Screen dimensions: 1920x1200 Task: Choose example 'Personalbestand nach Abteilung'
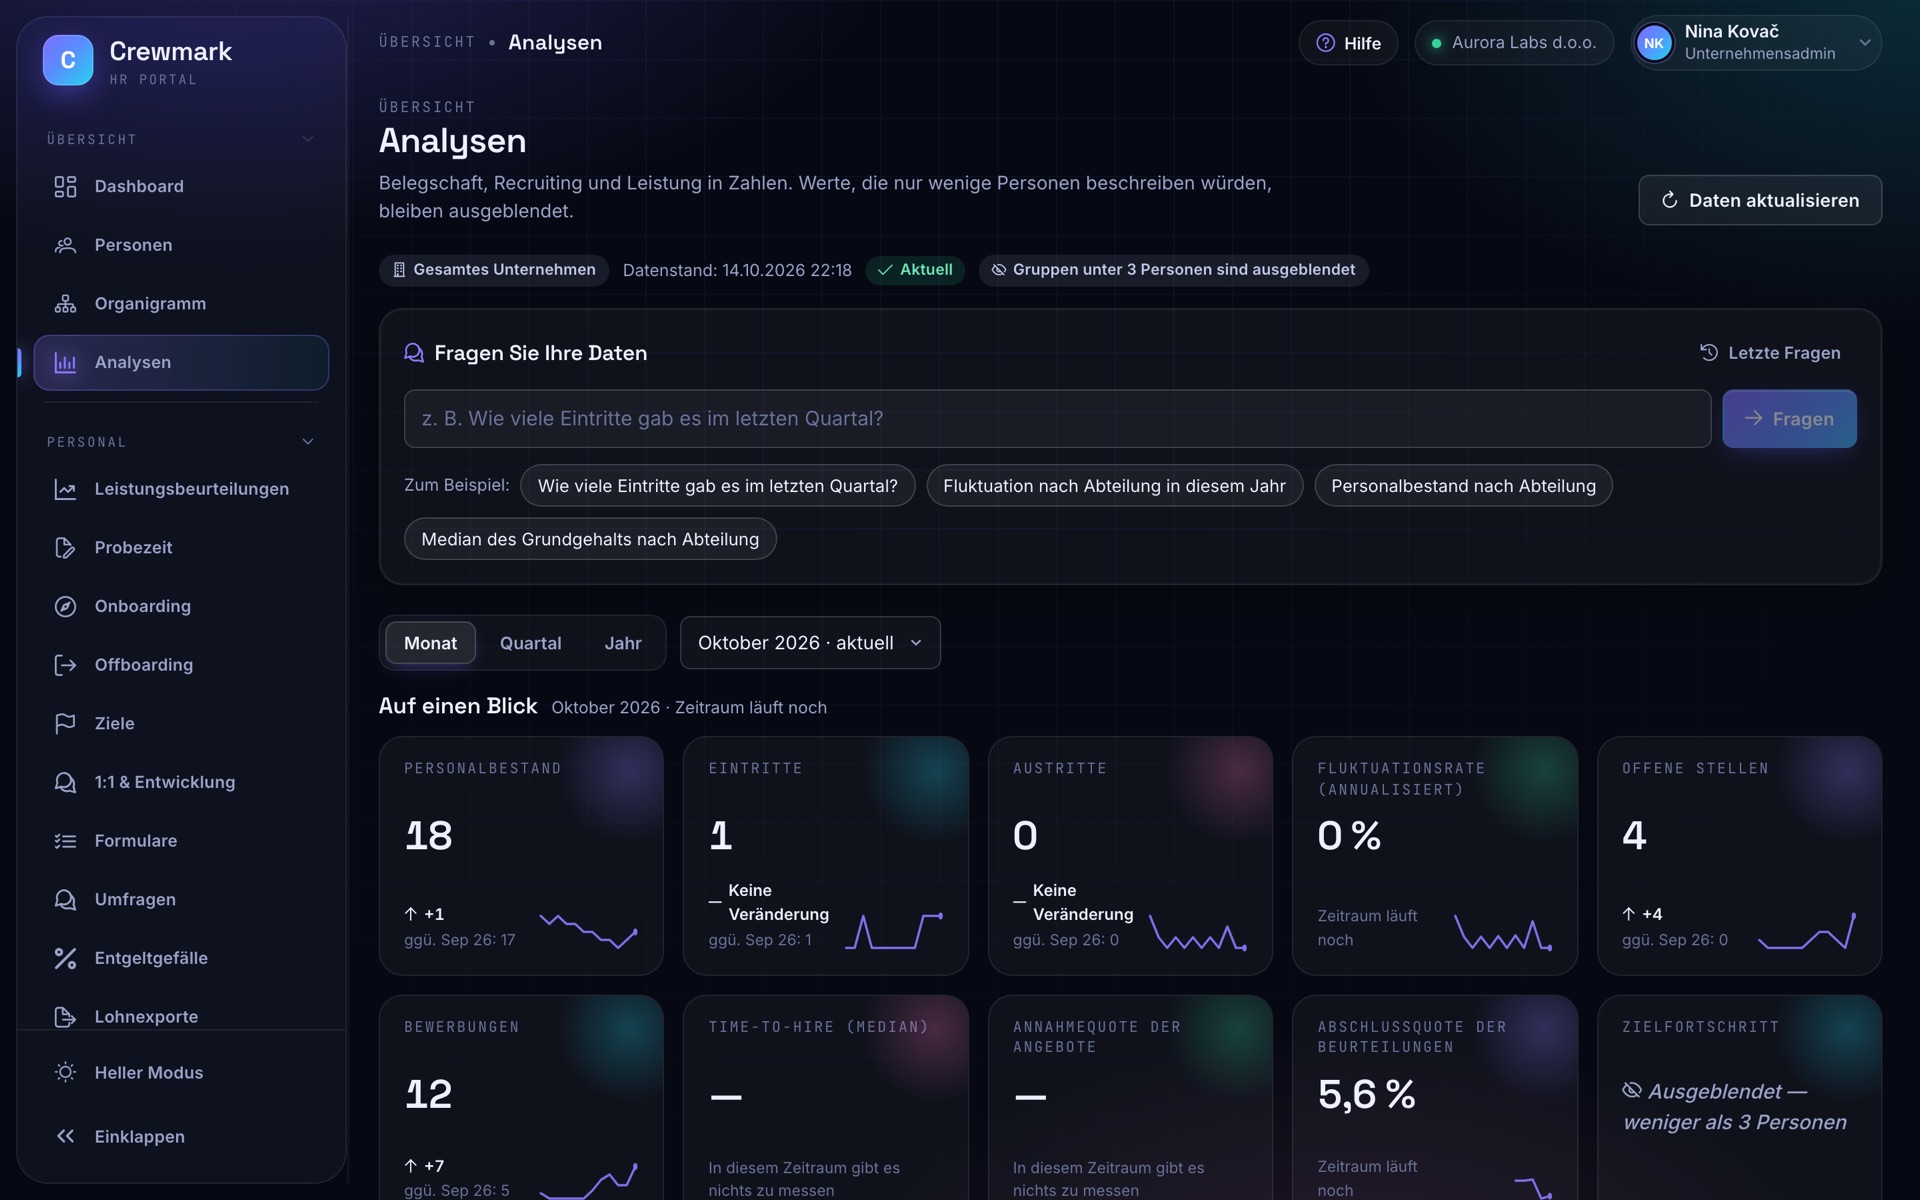[x=1463, y=486]
